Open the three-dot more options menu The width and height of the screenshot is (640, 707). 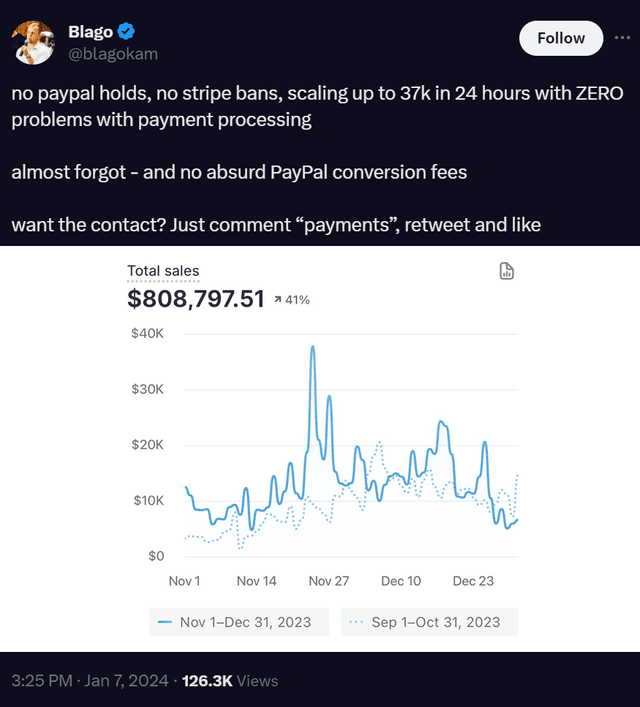tap(622, 38)
